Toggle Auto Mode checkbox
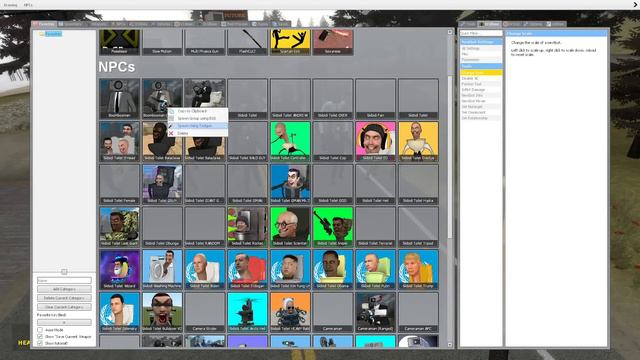 [40, 330]
